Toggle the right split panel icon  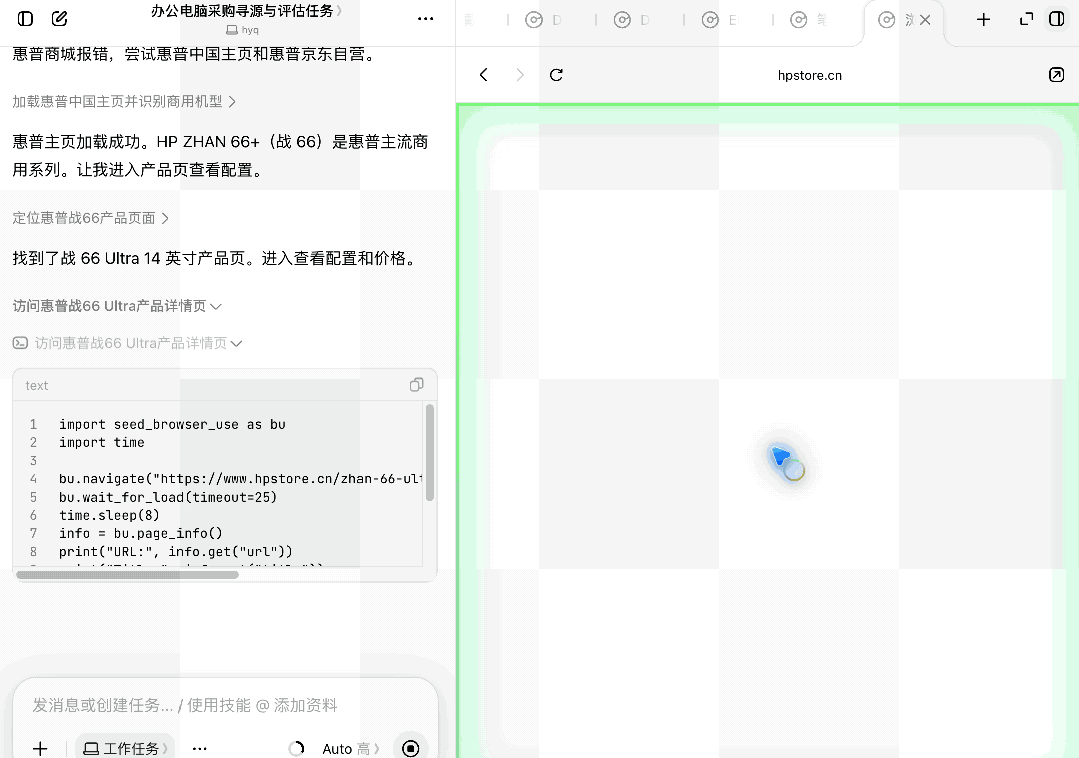pos(1057,19)
